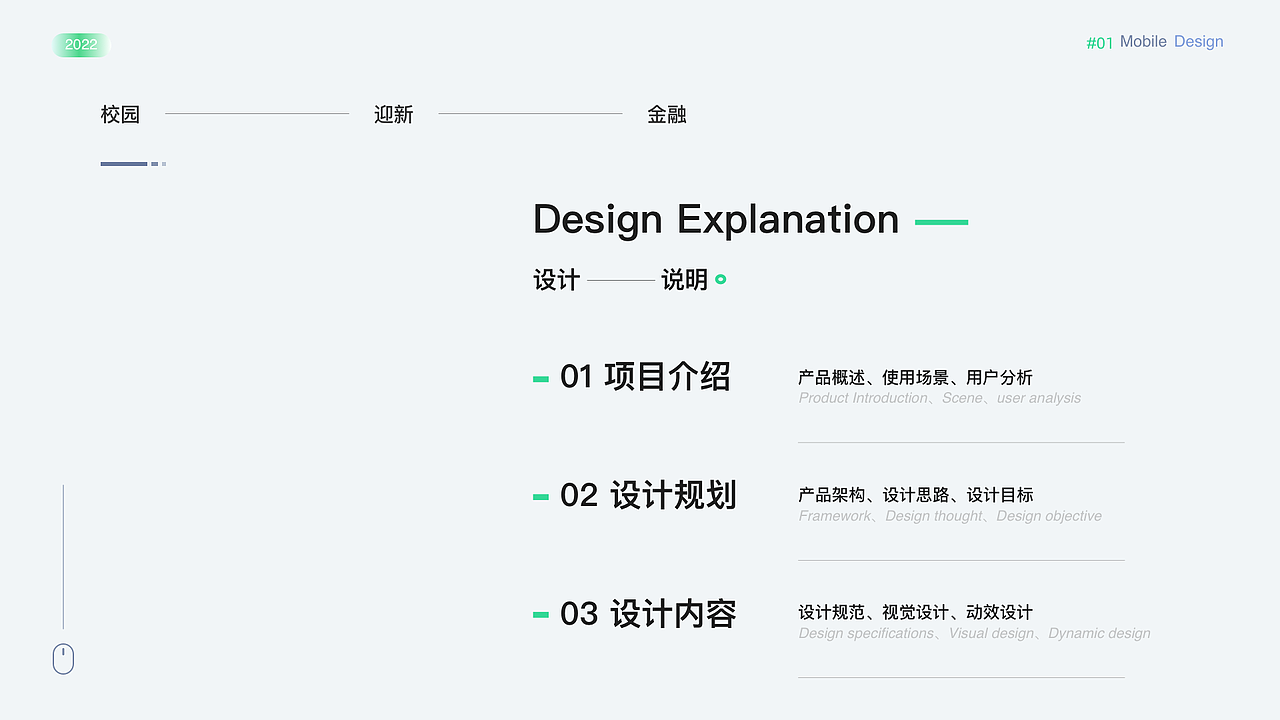Viewport: 1280px width, 720px height.
Task: Click green dash beside 03 设计内容
Action: [x=541, y=614]
